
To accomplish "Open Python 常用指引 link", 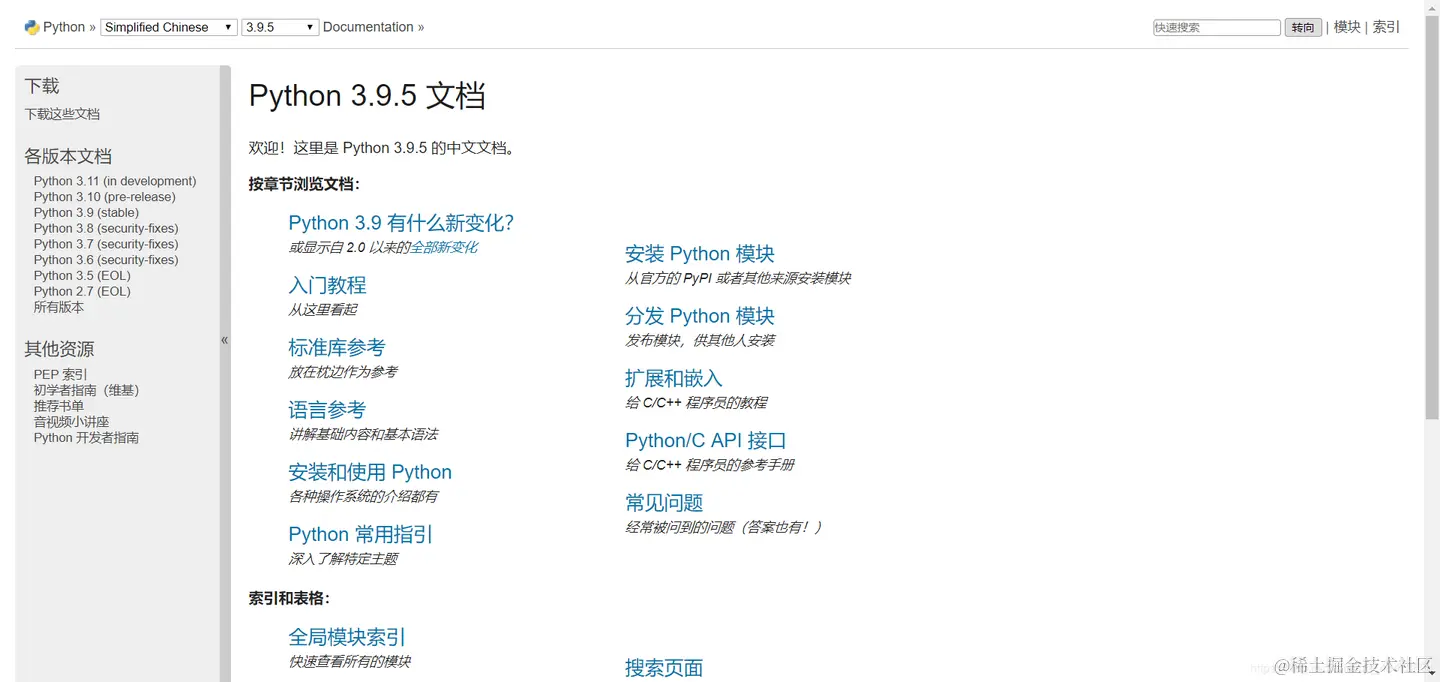I will click(361, 534).
